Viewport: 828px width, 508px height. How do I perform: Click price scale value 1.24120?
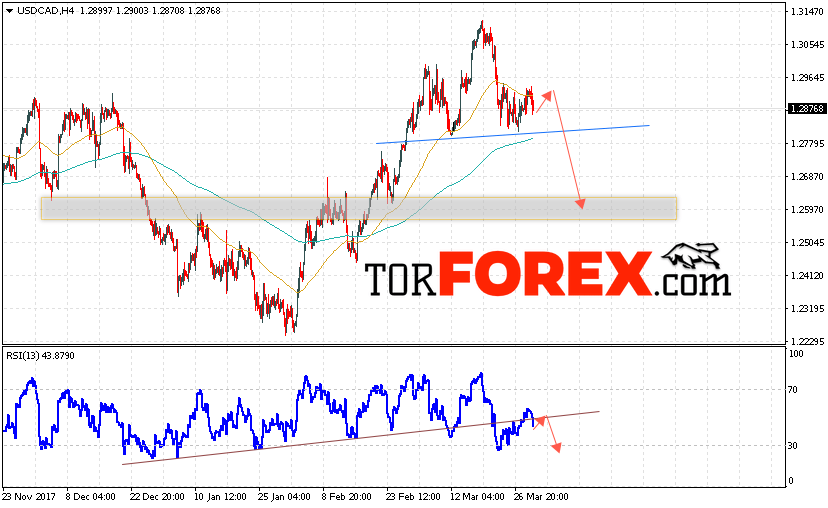pos(807,276)
